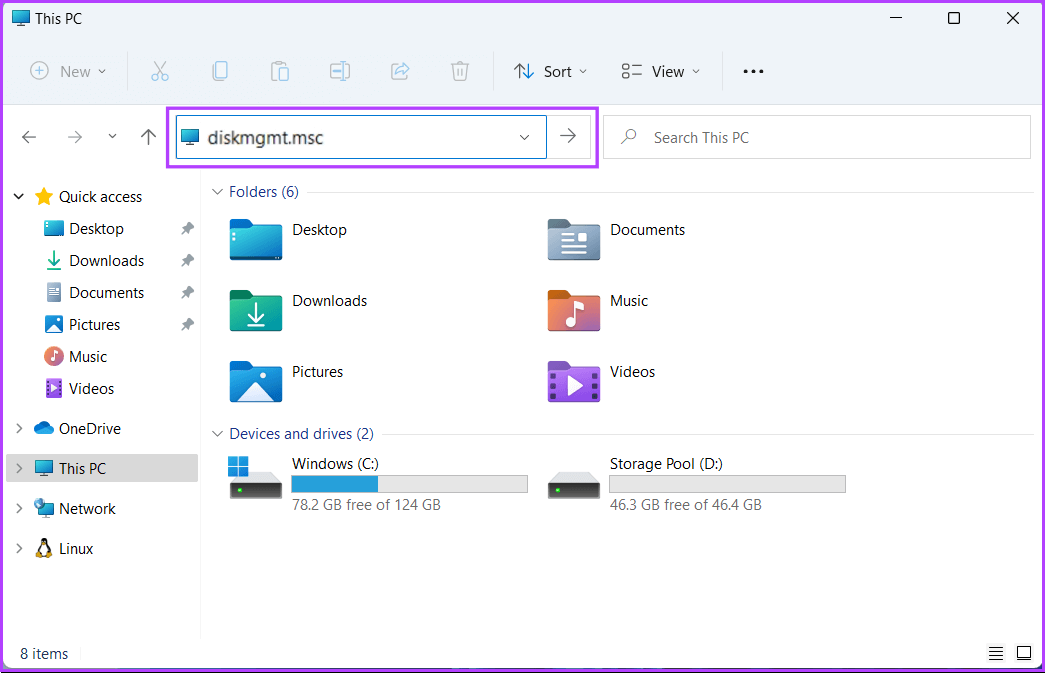The height and width of the screenshot is (673, 1045).
Task: Click the Copy icon in toolbar
Action: pyautogui.click(x=219, y=71)
